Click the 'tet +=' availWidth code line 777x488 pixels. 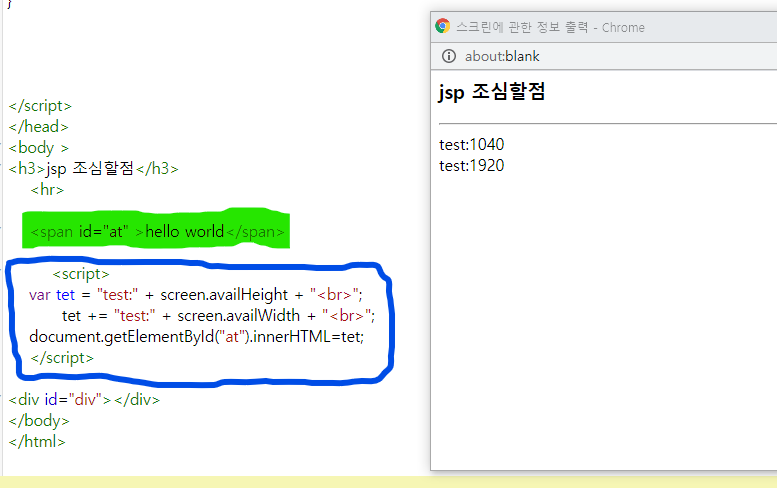[x=219, y=316]
